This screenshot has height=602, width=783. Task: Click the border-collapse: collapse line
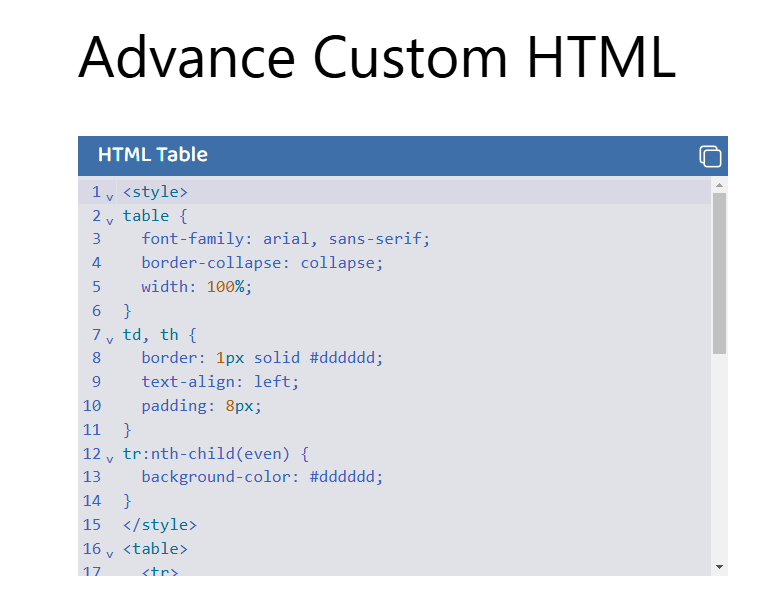262,263
